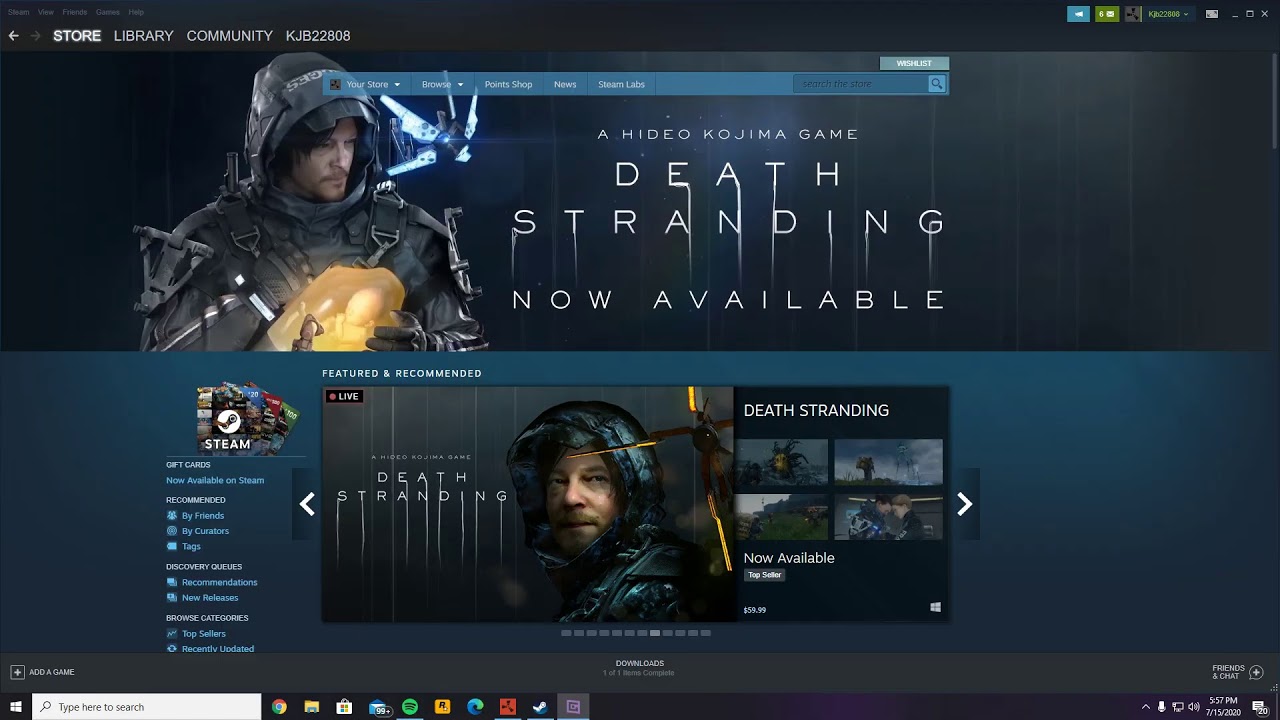Click Now Available on Steam link
Viewport: 1280px width, 720px height.
(215, 480)
